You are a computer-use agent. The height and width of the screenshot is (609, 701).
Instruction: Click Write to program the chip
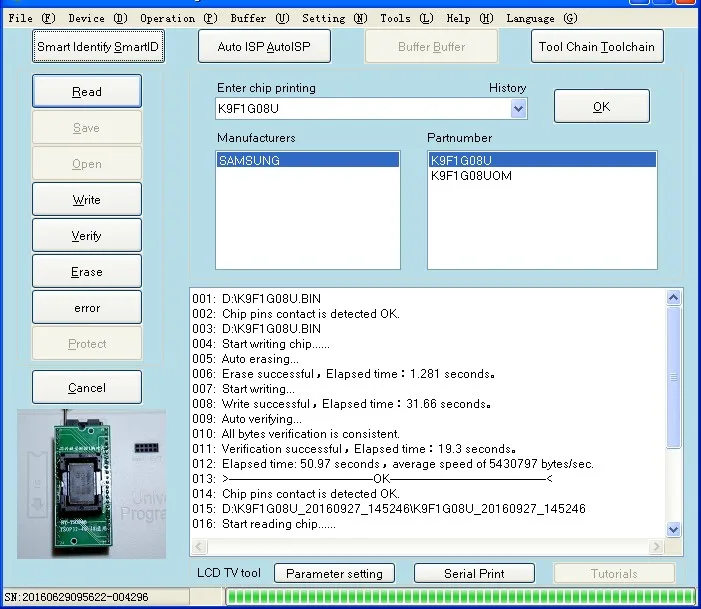[x=87, y=200]
